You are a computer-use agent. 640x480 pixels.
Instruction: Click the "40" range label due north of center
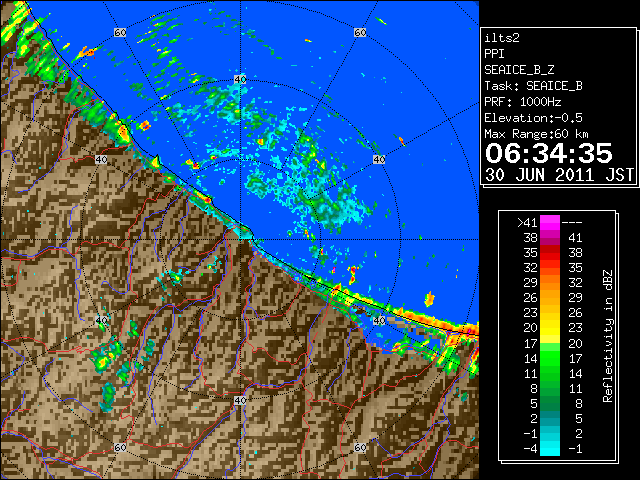[x=240, y=79]
